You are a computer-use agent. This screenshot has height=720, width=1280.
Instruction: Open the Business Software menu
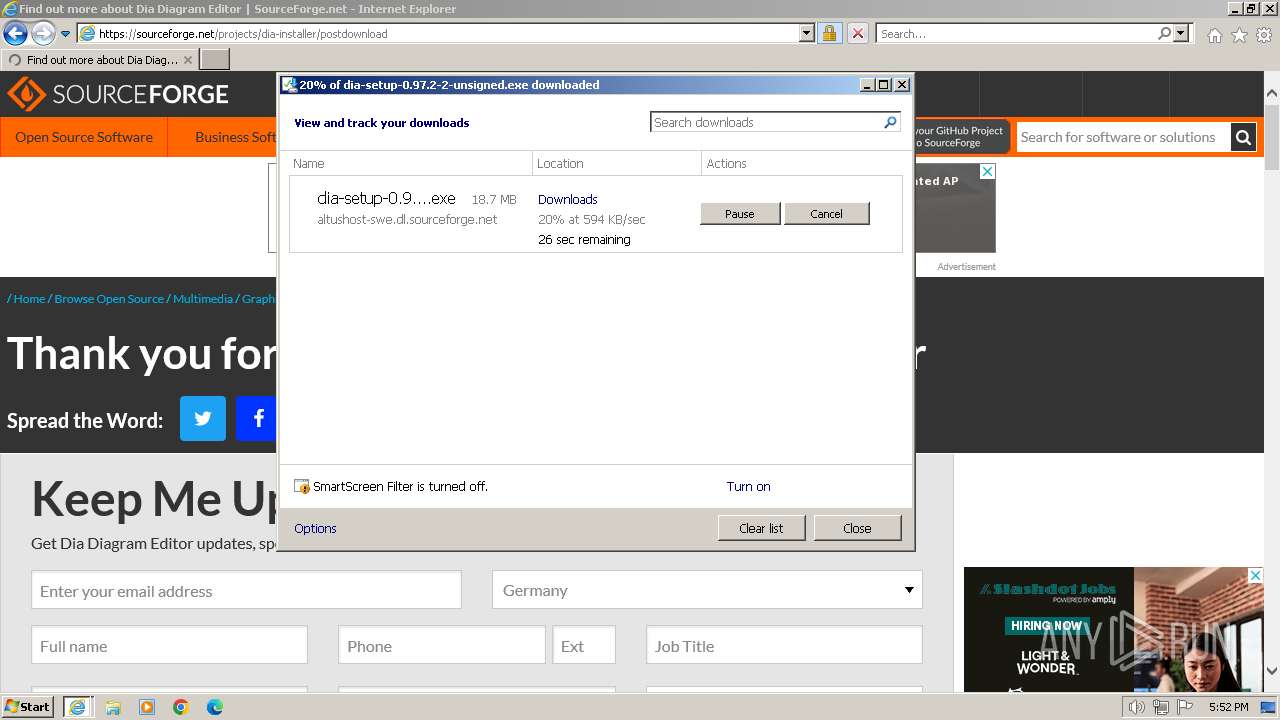click(235, 137)
